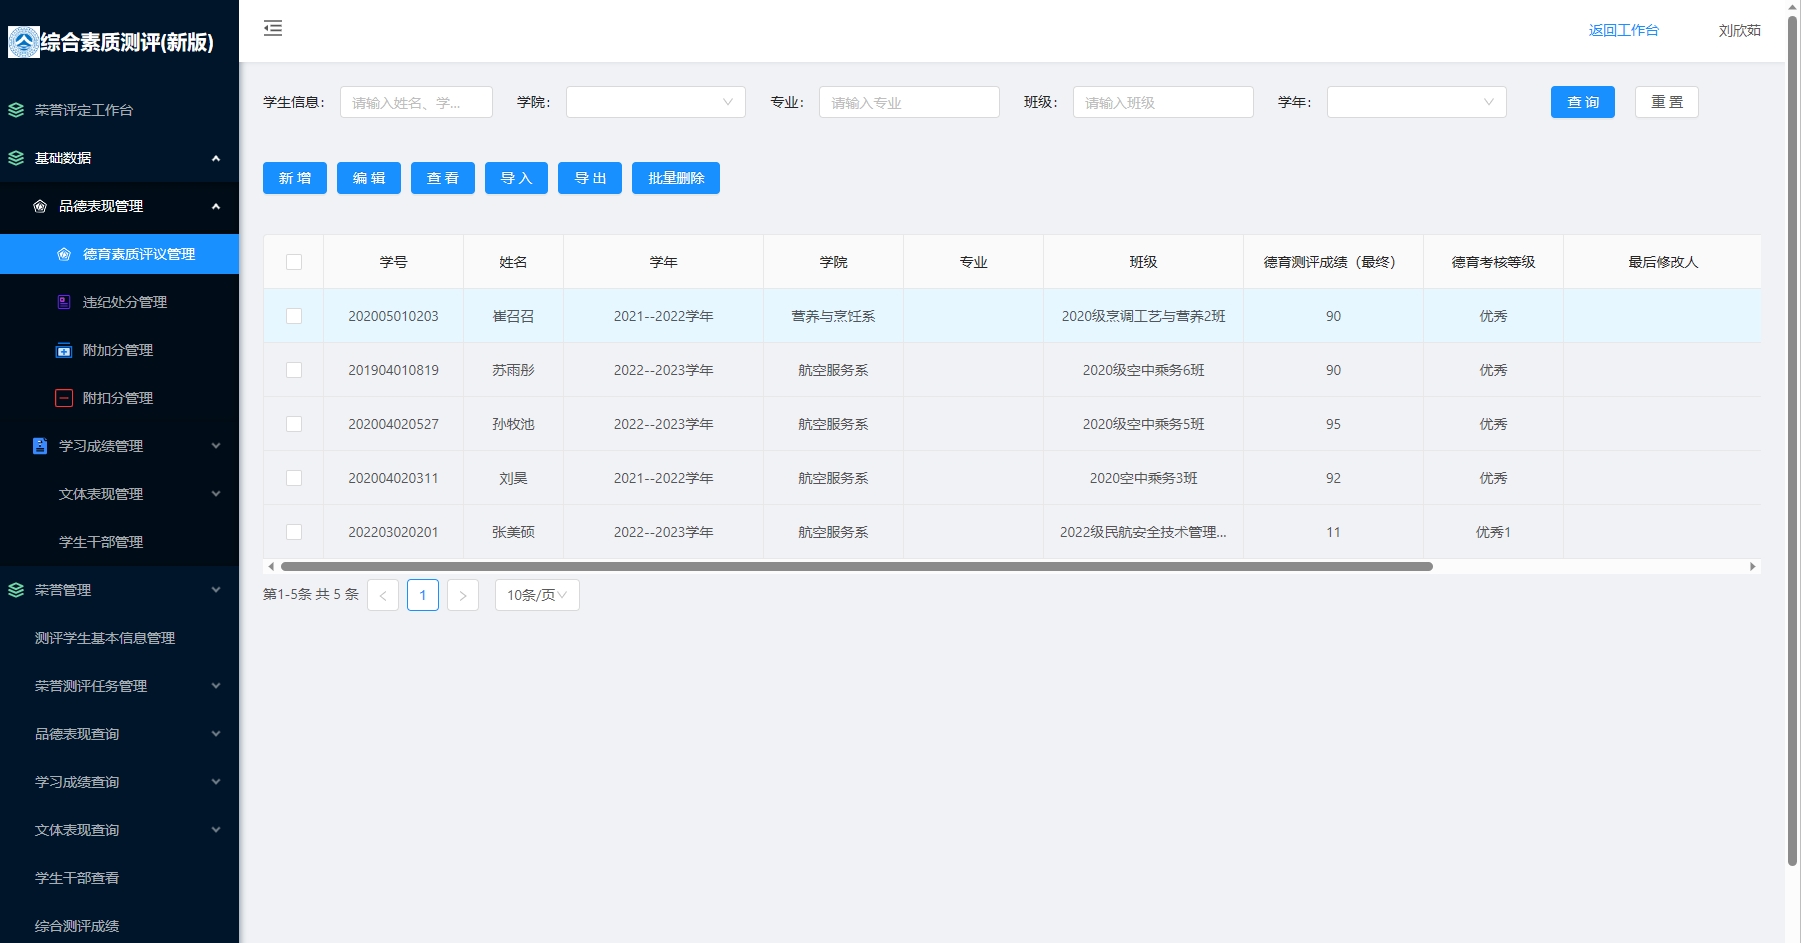Click horizontal scrollbar right arrow
1801x943 pixels.
1752,566
